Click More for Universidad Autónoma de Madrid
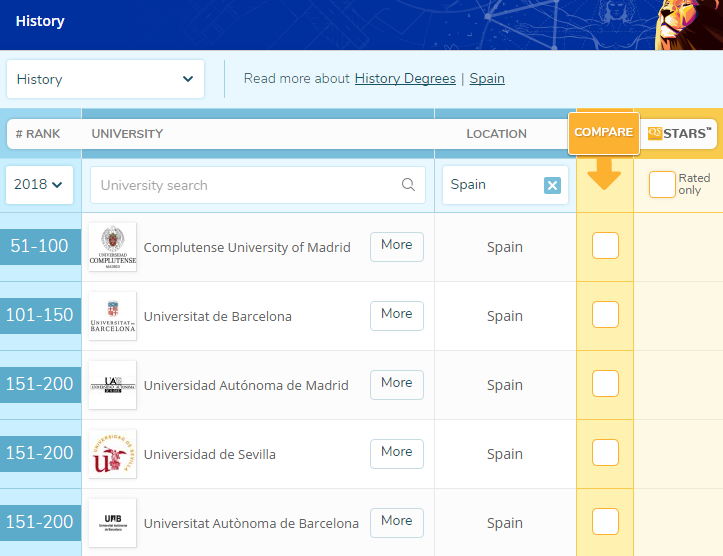Image resolution: width=723 pixels, height=556 pixels. click(x=397, y=384)
